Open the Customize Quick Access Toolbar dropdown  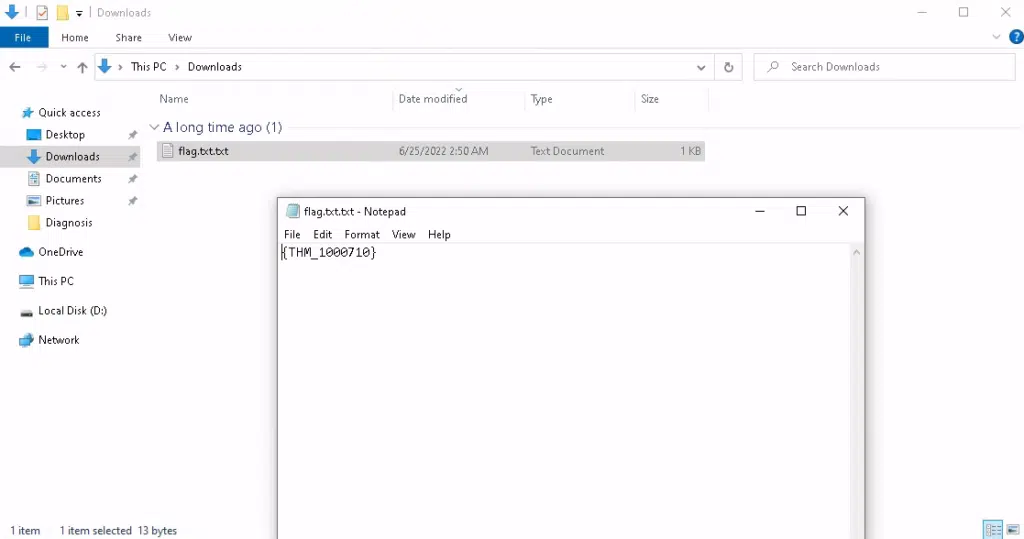click(79, 13)
